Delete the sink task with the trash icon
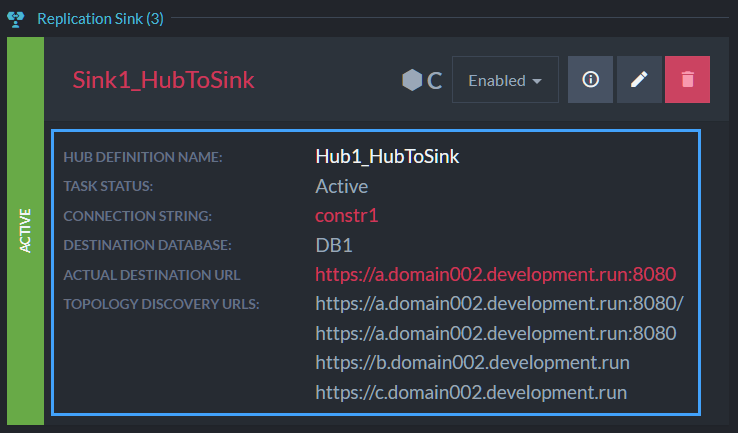 [687, 80]
